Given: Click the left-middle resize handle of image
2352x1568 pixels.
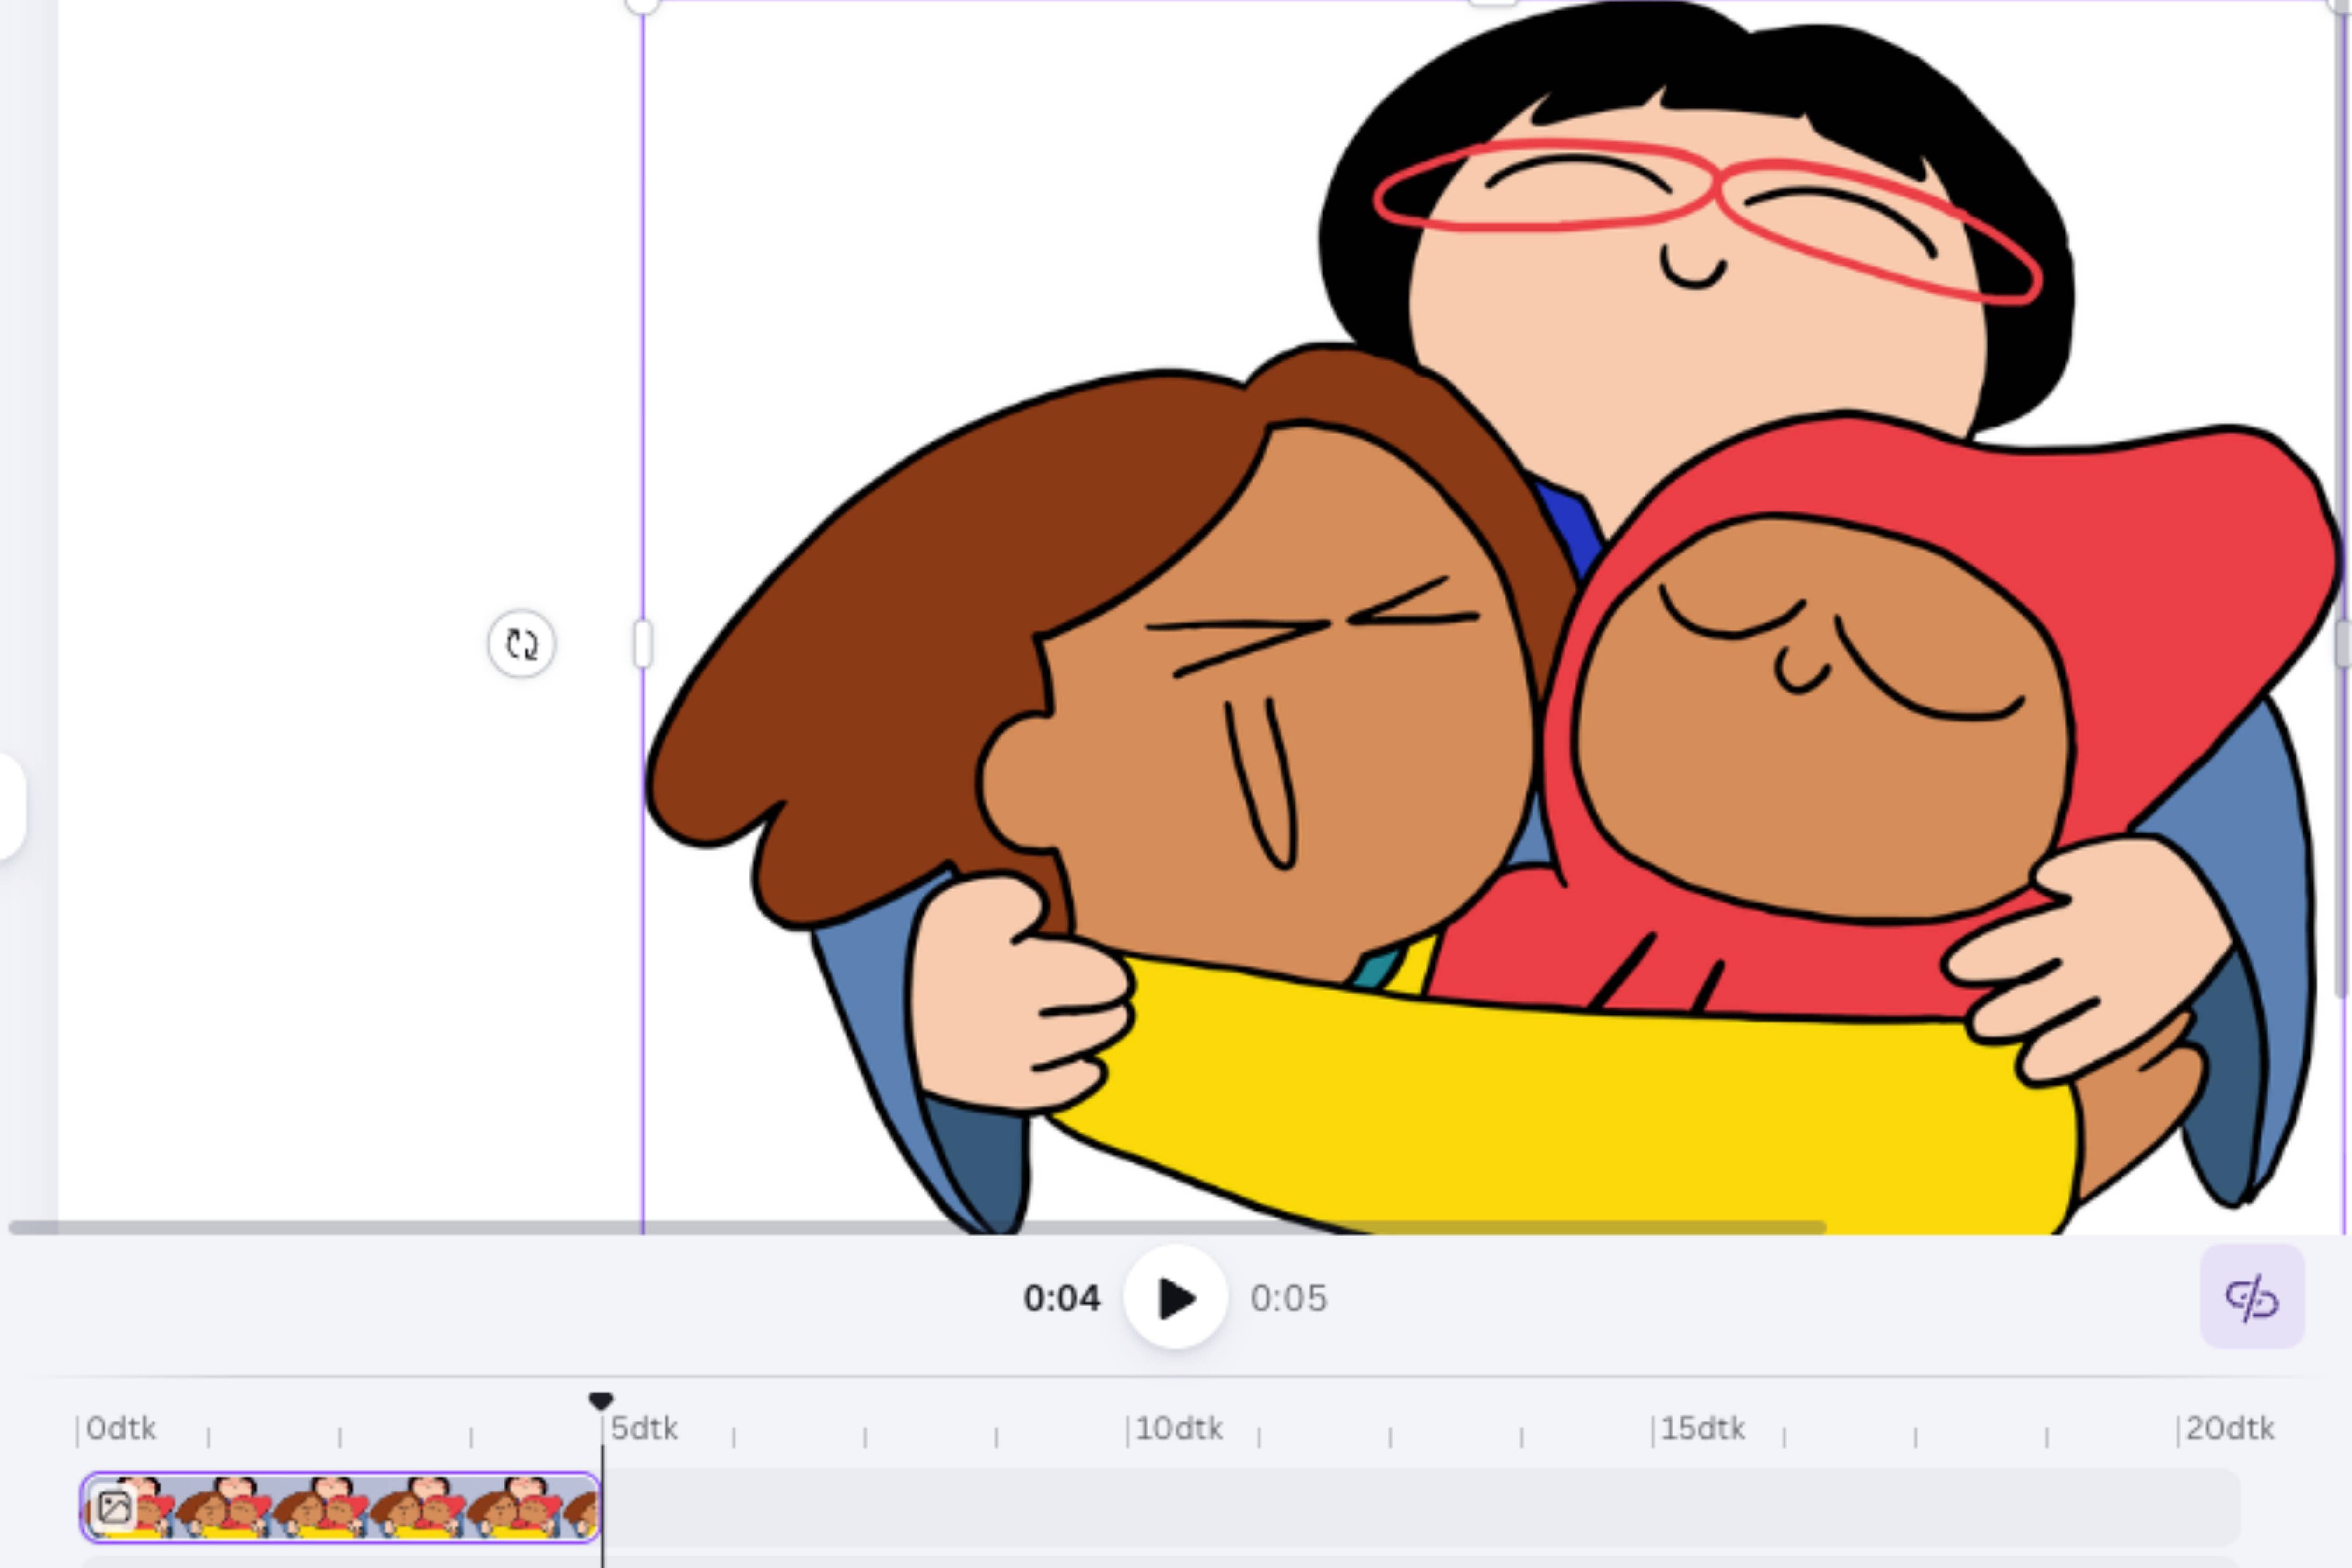Looking at the screenshot, I should (643, 643).
